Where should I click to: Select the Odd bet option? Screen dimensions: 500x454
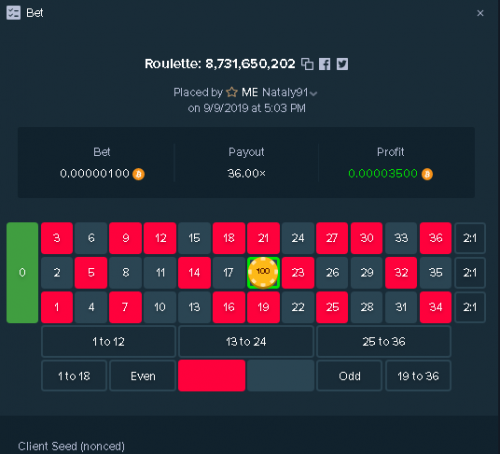tap(349, 376)
